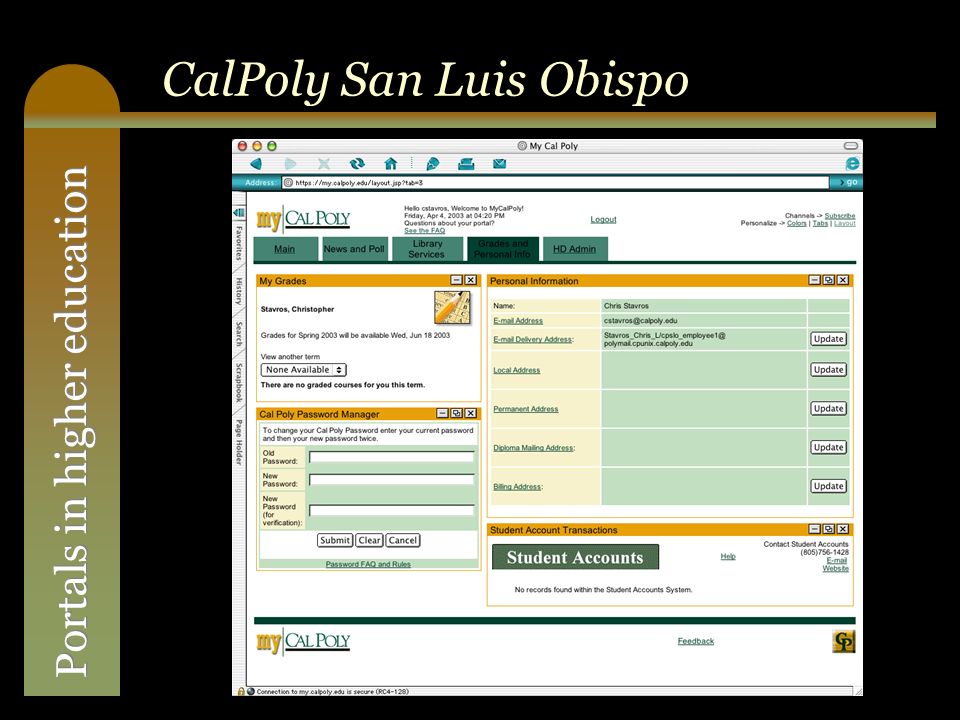Click the Colors personalize link
This screenshot has height=720, width=960.
point(797,223)
